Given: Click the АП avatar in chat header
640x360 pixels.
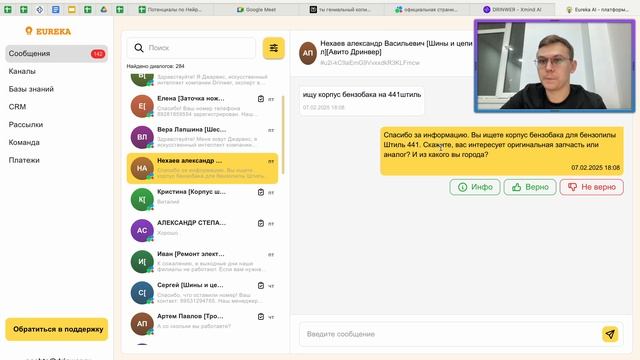Looking at the screenshot, I should (x=308, y=53).
